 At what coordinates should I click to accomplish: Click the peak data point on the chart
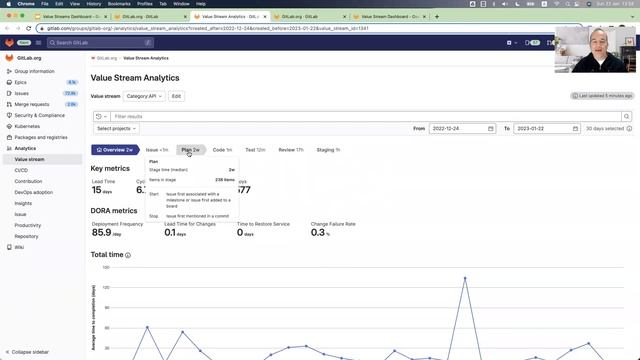[465, 278]
